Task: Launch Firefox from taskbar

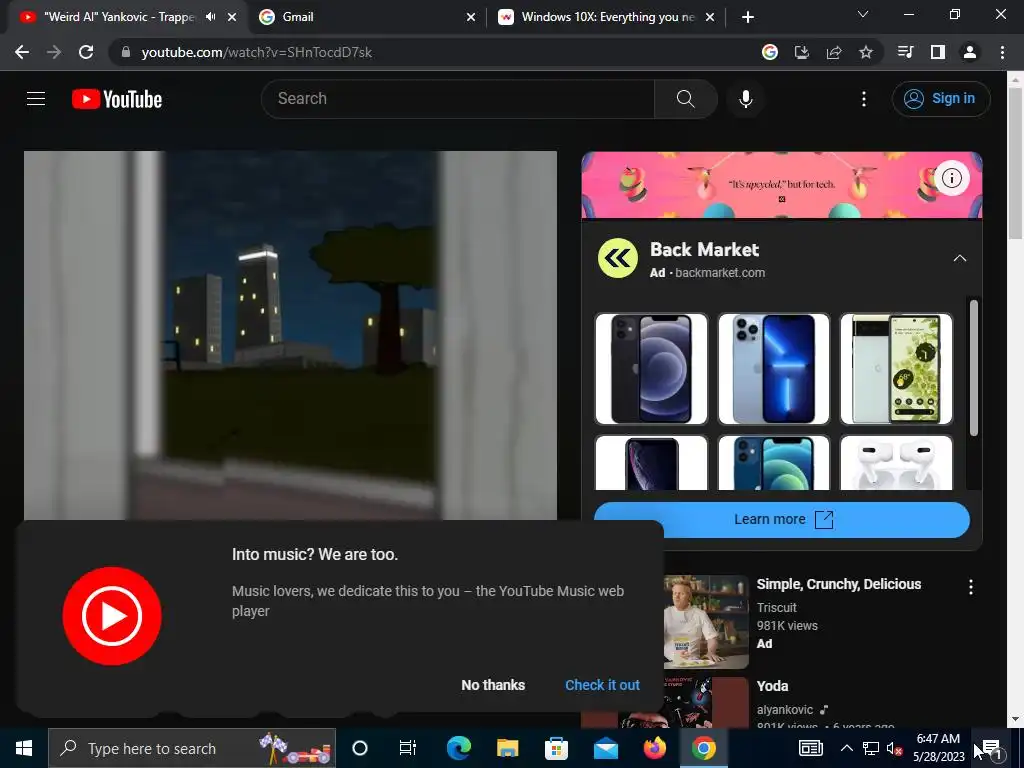Action: 654,748
